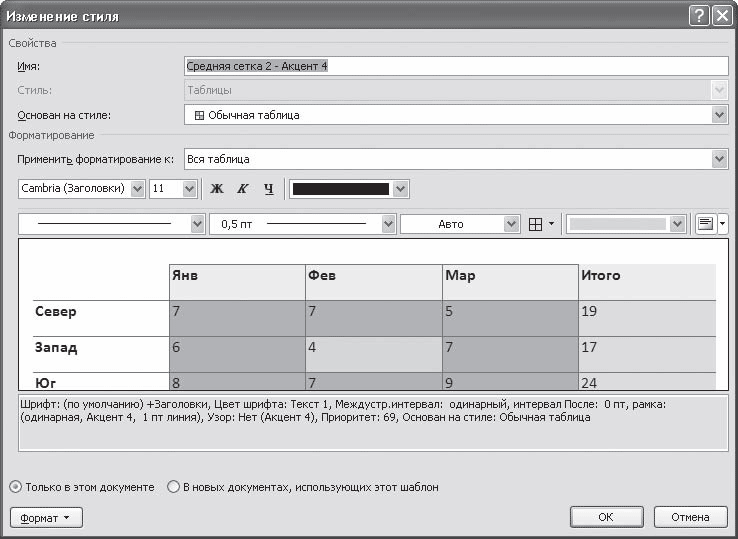738x539 pixels.
Task: Select radio Только в этом документе
Action: pos(16,487)
